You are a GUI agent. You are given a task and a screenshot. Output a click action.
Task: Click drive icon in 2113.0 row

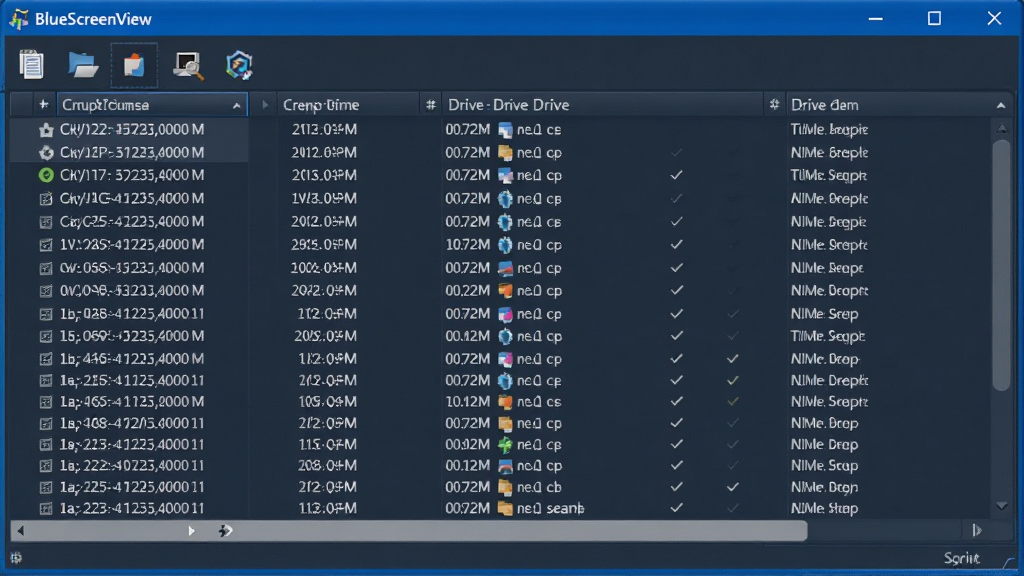tap(505, 130)
